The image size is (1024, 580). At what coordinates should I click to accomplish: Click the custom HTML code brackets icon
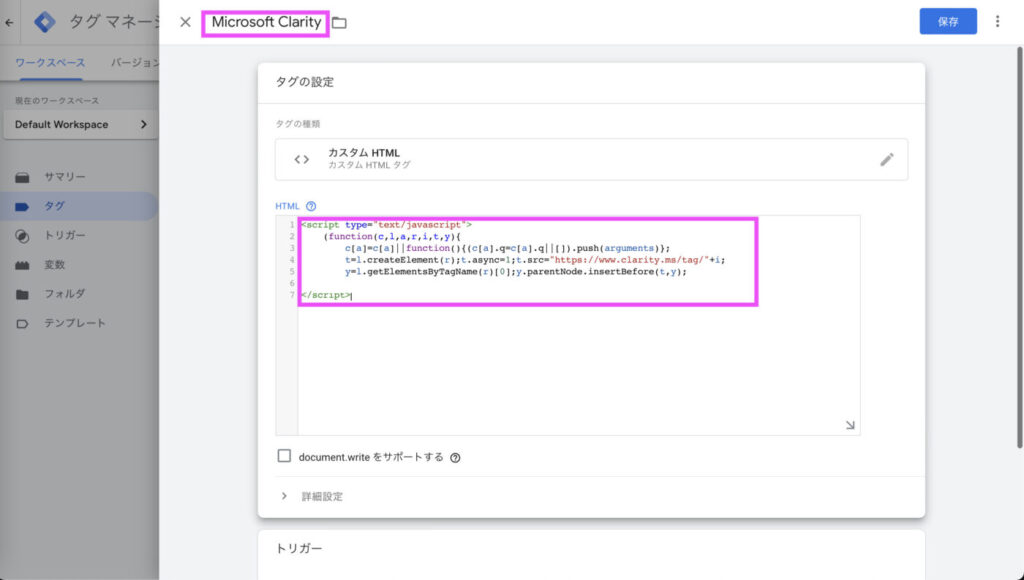(x=301, y=159)
